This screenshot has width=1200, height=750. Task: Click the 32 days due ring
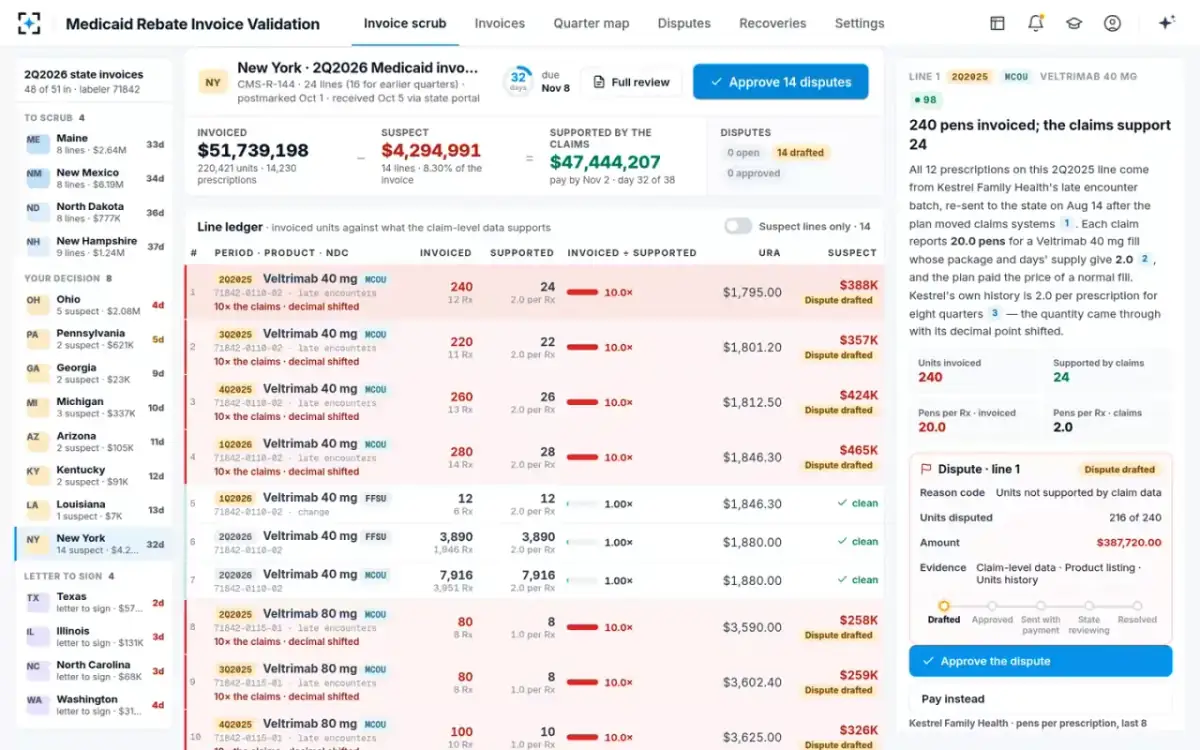pyautogui.click(x=519, y=81)
